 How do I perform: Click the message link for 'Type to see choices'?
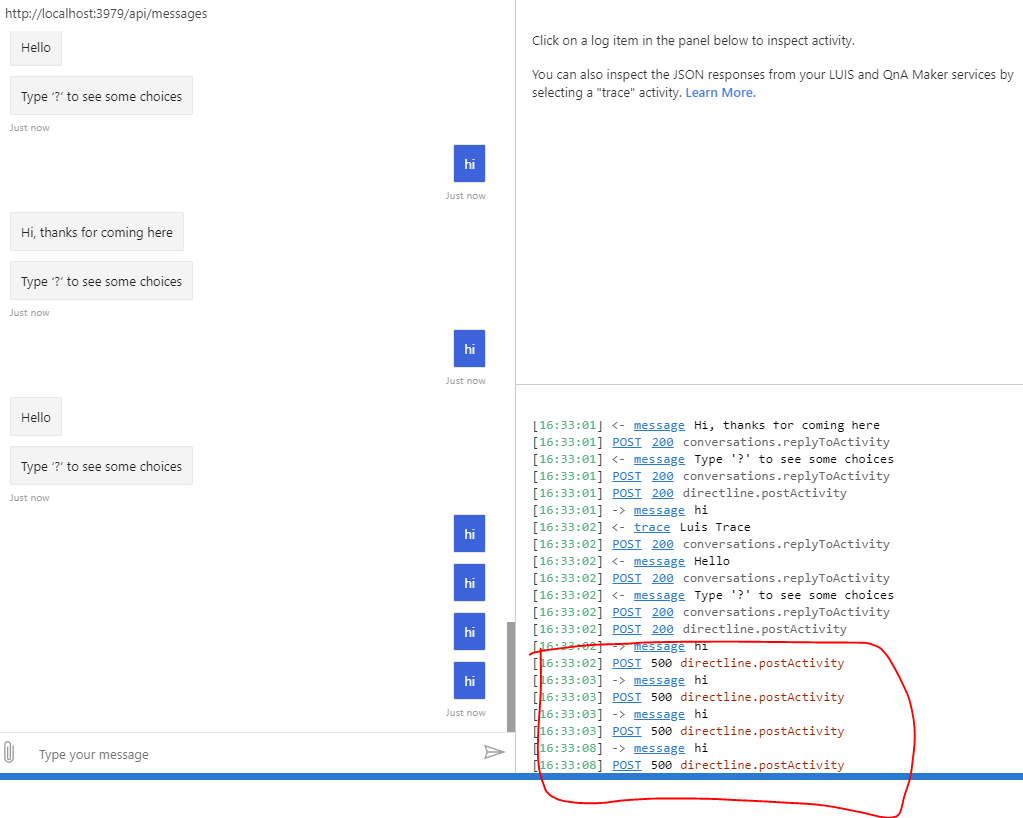659,458
